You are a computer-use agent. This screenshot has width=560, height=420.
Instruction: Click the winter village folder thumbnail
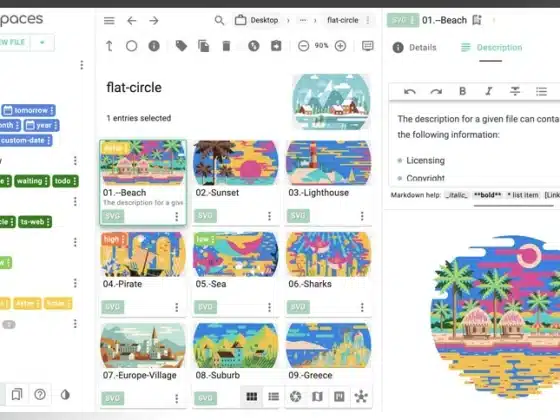click(x=331, y=101)
